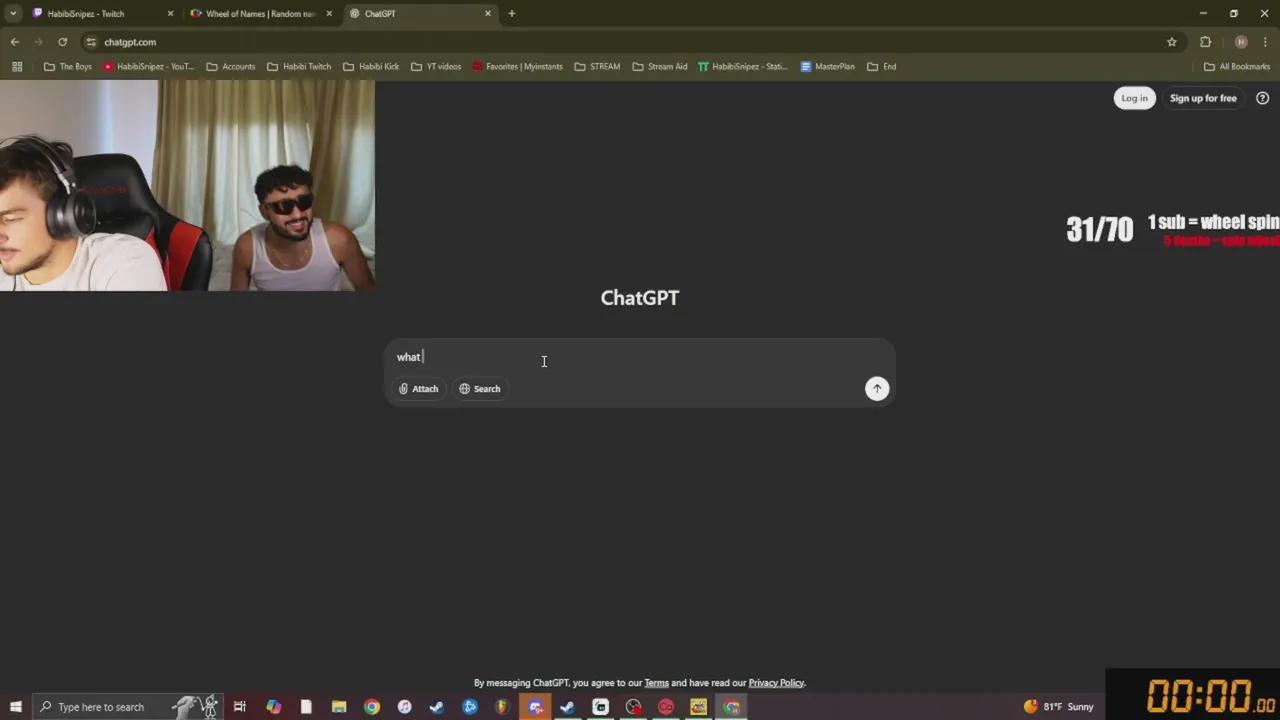The width and height of the screenshot is (1280, 720).
Task: Click the taskbar search box
Action: [127, 707]
